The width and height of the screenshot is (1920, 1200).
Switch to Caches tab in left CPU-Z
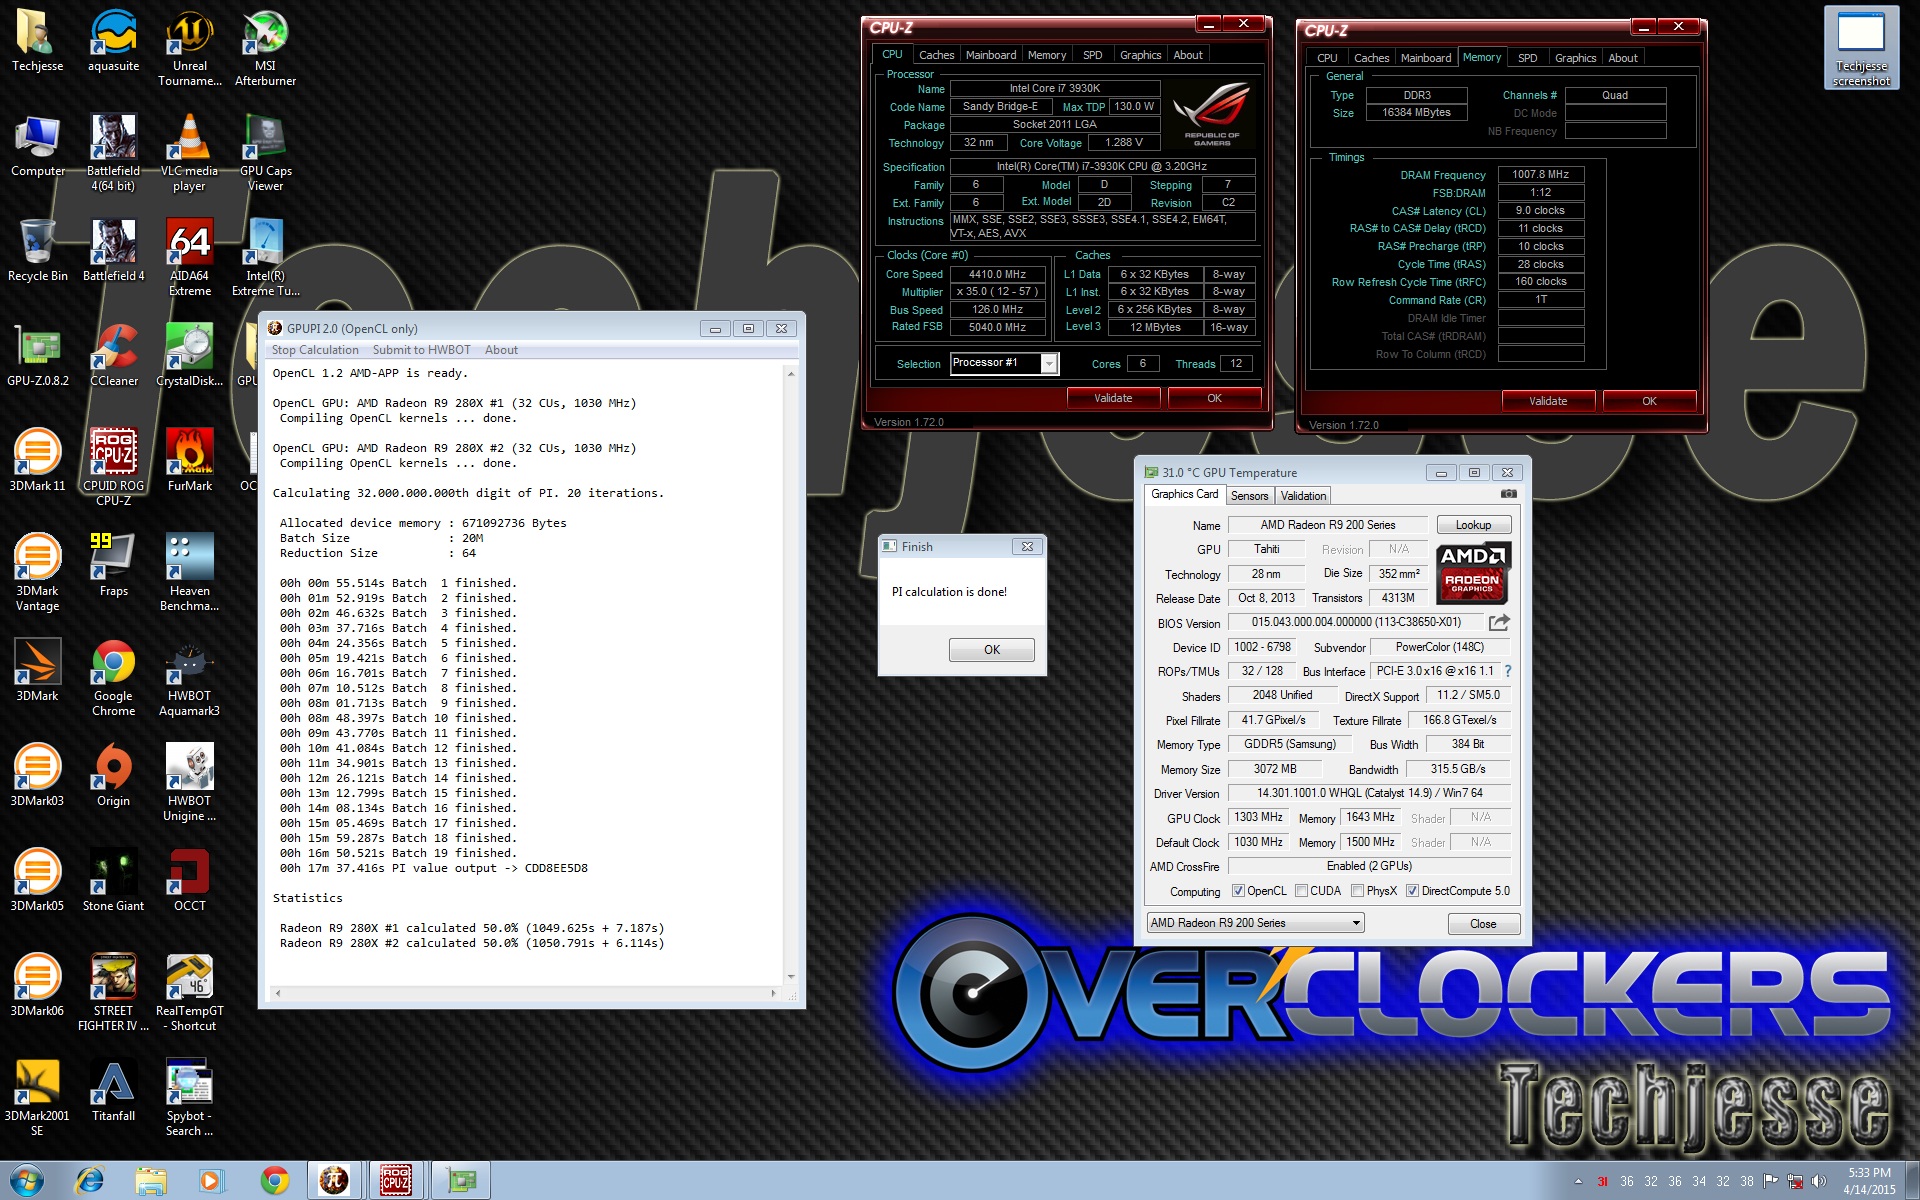click(x=936, y=55)
